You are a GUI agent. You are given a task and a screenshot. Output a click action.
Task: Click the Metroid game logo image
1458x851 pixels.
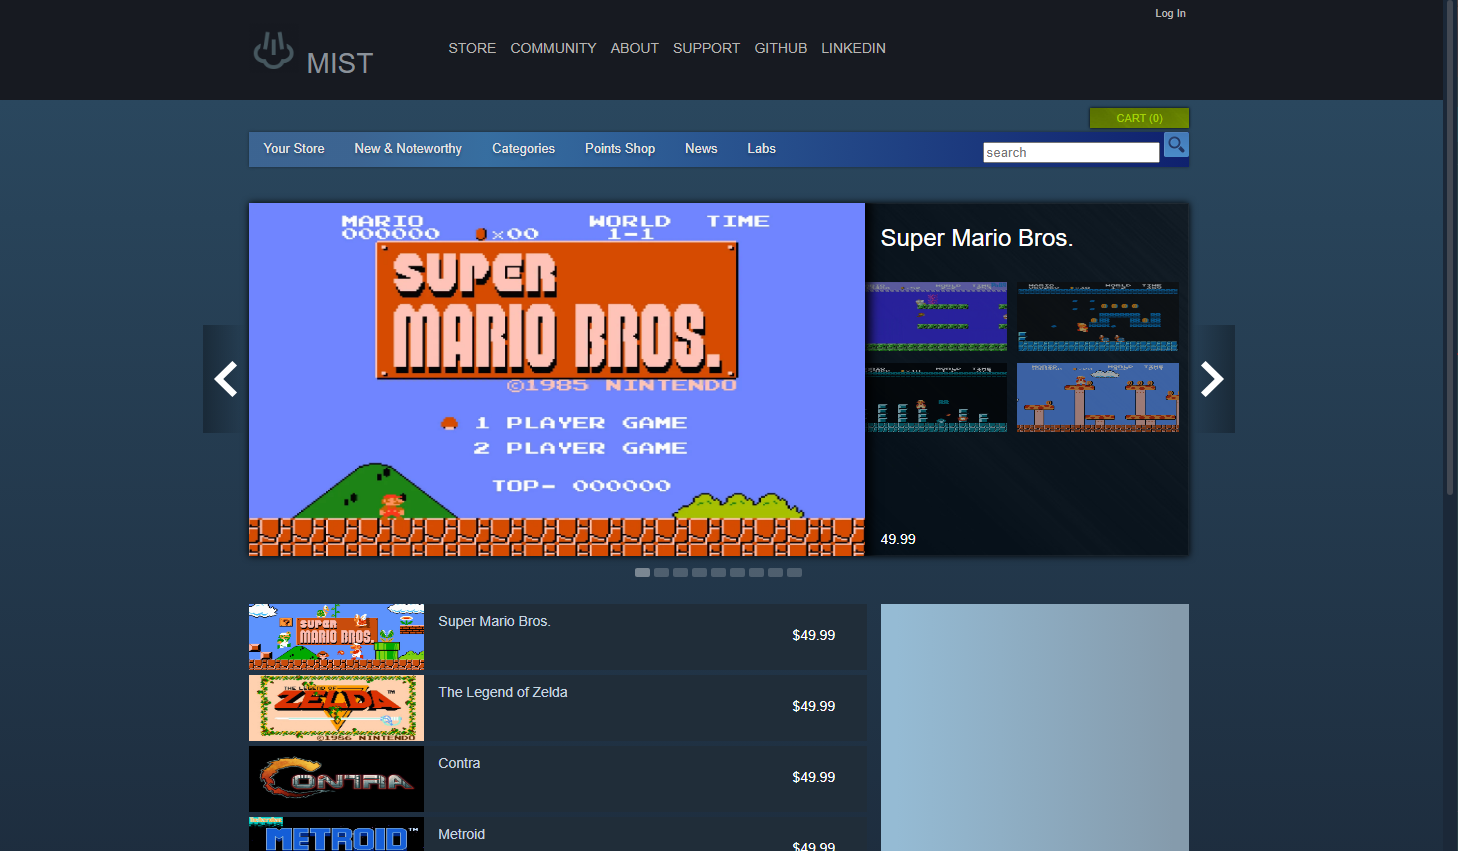(336, 835)
